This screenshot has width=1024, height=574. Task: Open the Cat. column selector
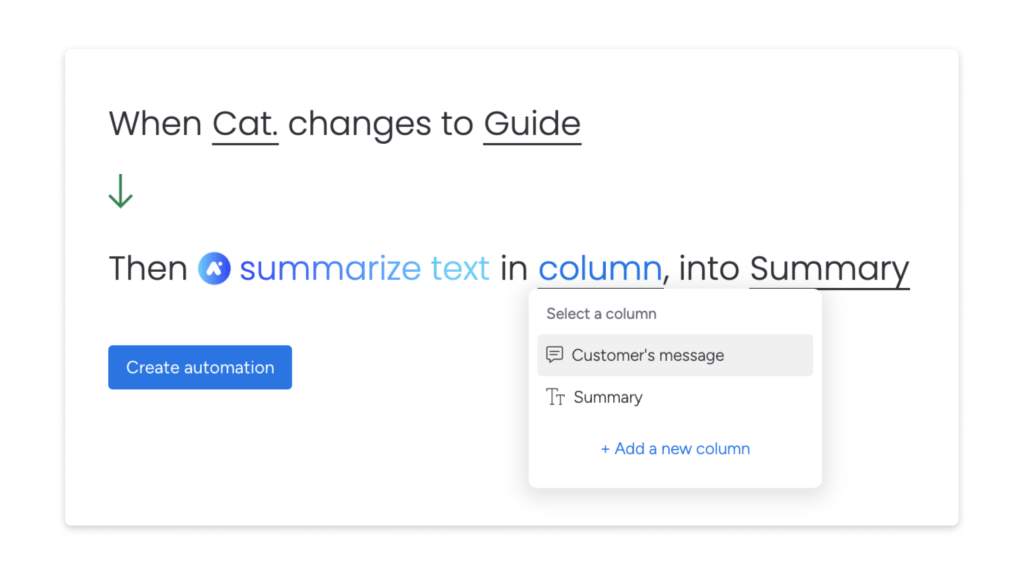(245, 123)
